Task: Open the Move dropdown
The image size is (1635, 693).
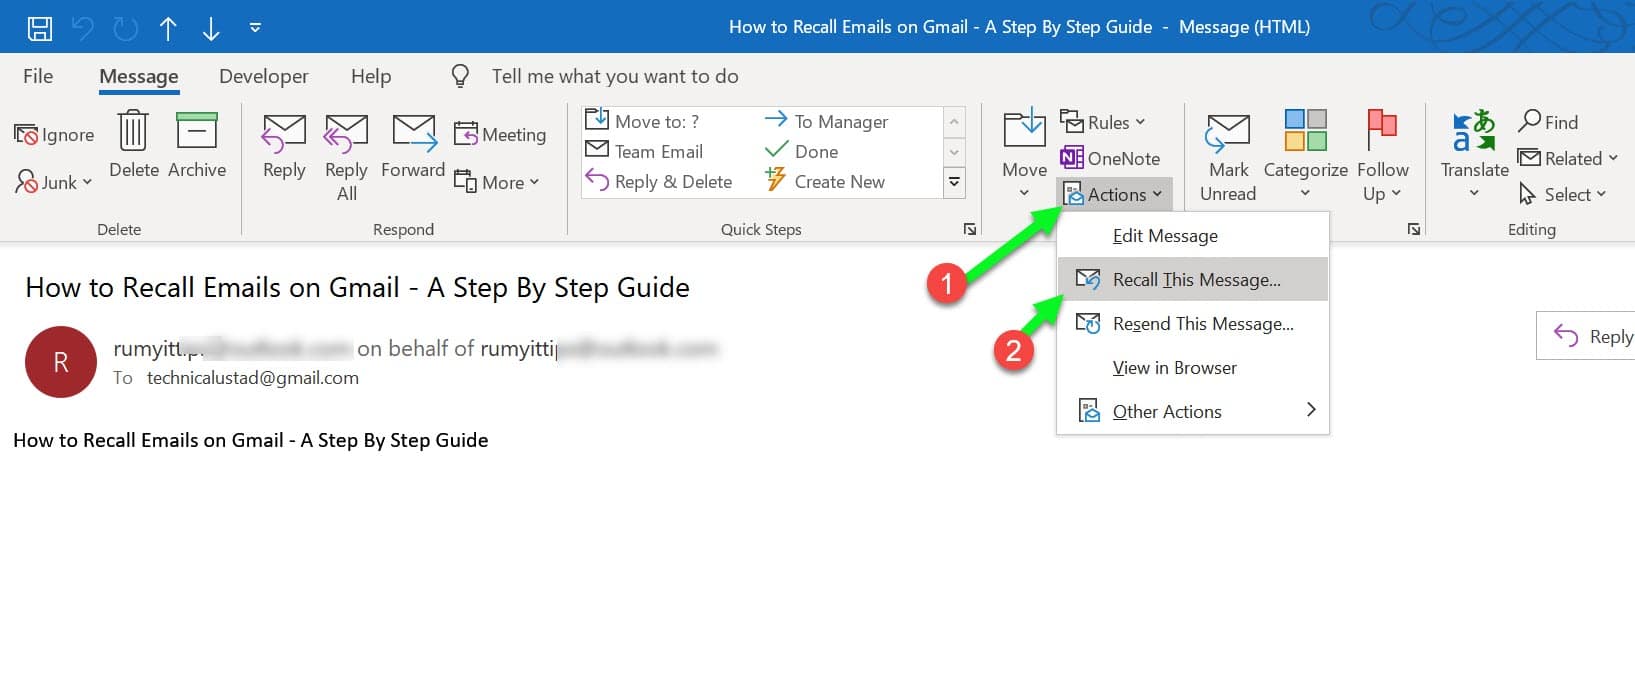Action: [1025, 156]
